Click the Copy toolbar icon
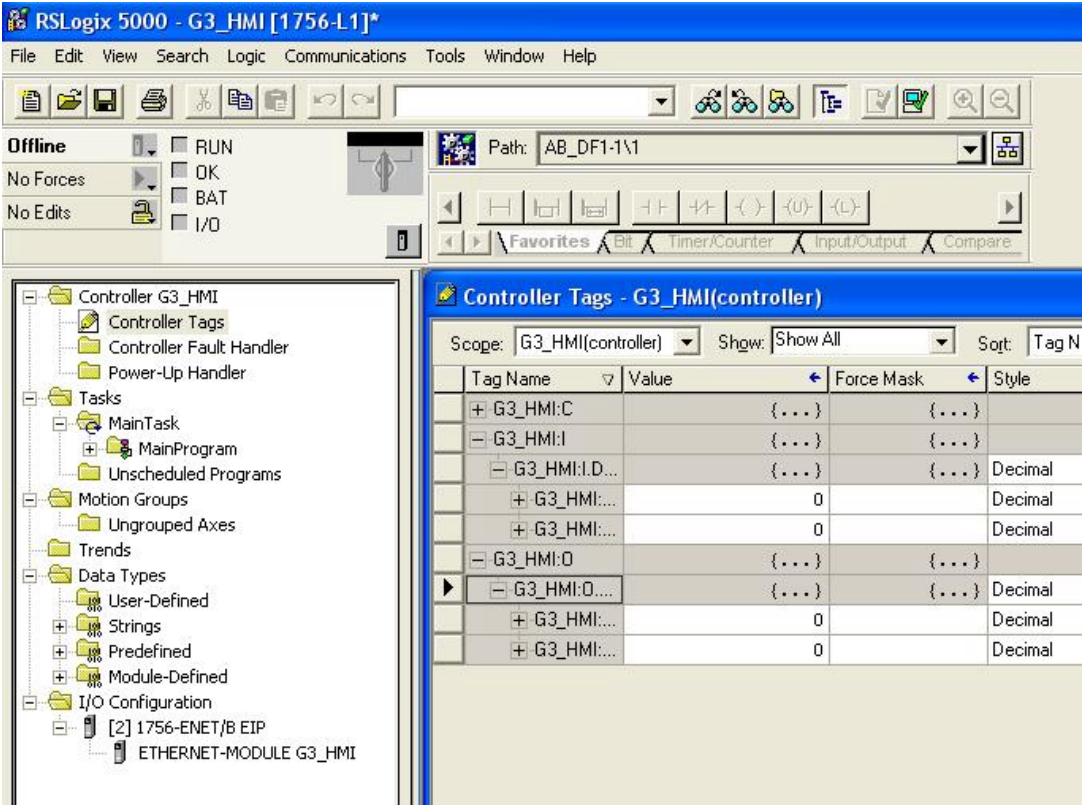This screenshot has width=1083, height=806. pyautogui.click(x=240, y=102)
